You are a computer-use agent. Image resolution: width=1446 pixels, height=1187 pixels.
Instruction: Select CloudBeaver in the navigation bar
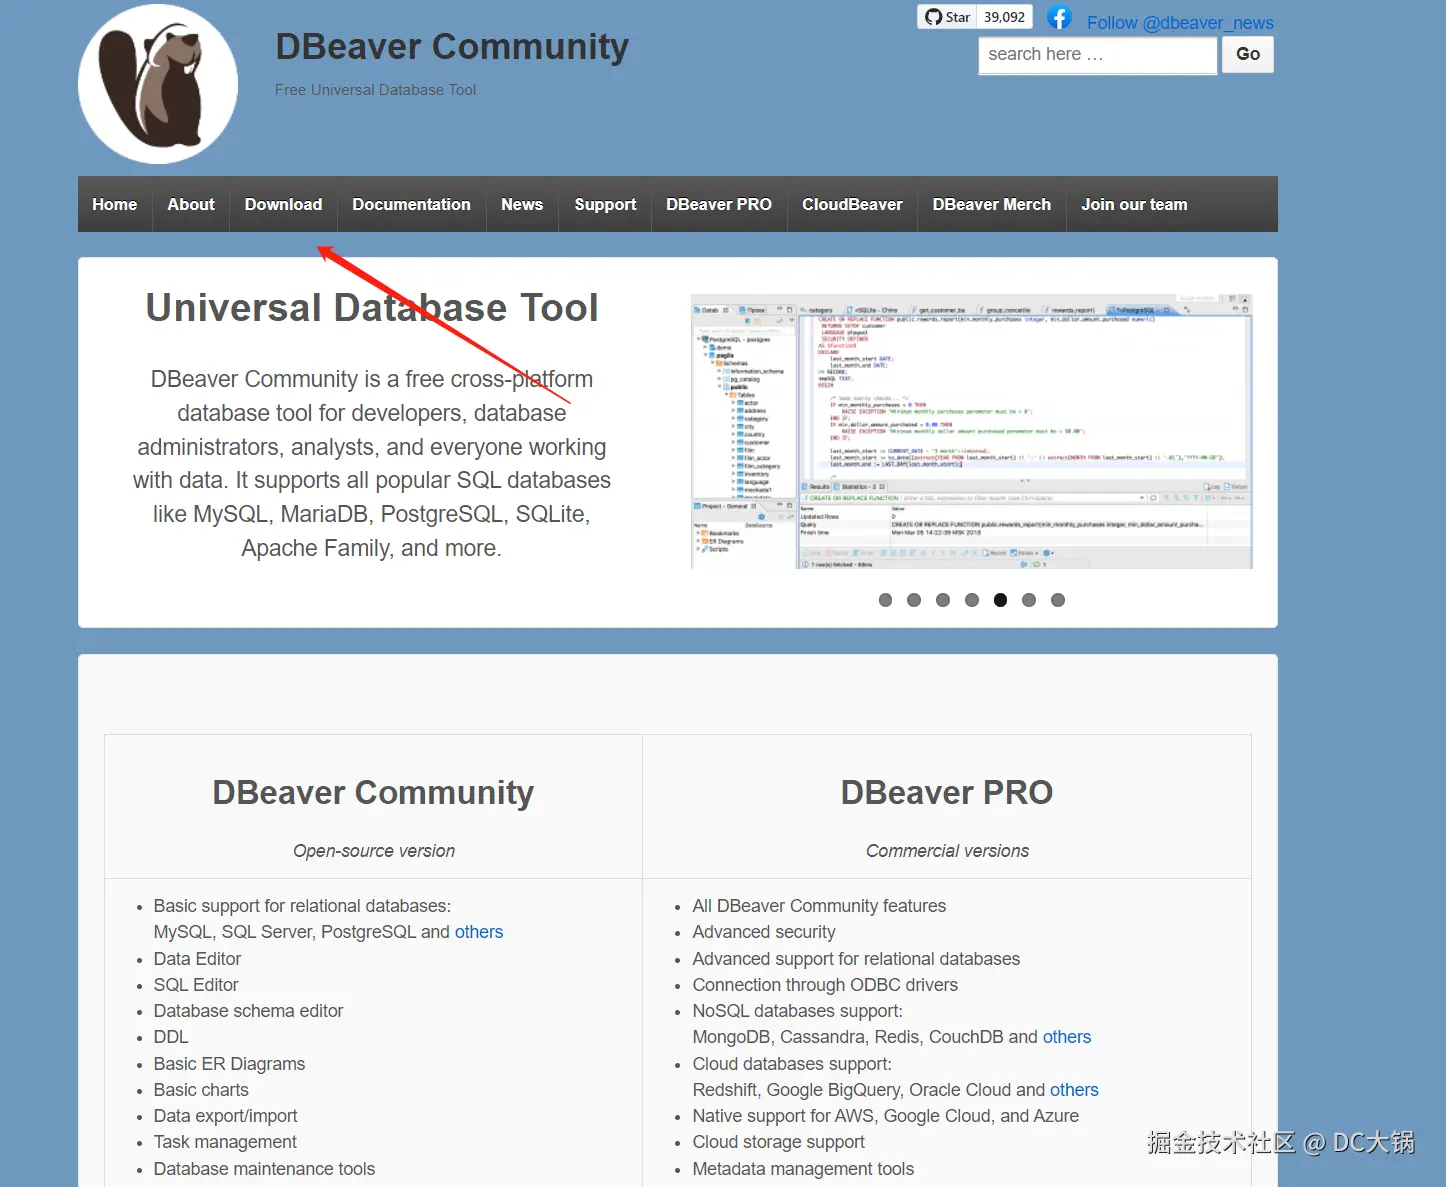pyautogui.click(x=852, y=204)
